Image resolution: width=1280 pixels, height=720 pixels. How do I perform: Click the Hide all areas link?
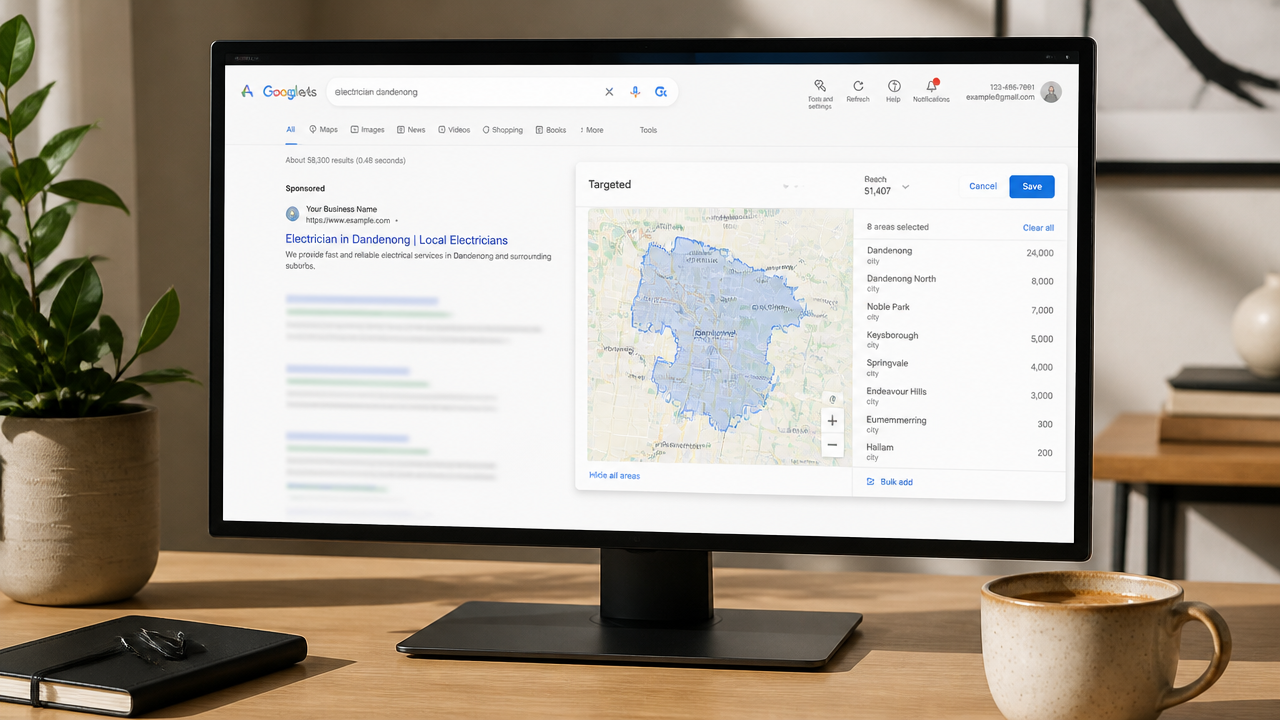(x=615, y=476)
